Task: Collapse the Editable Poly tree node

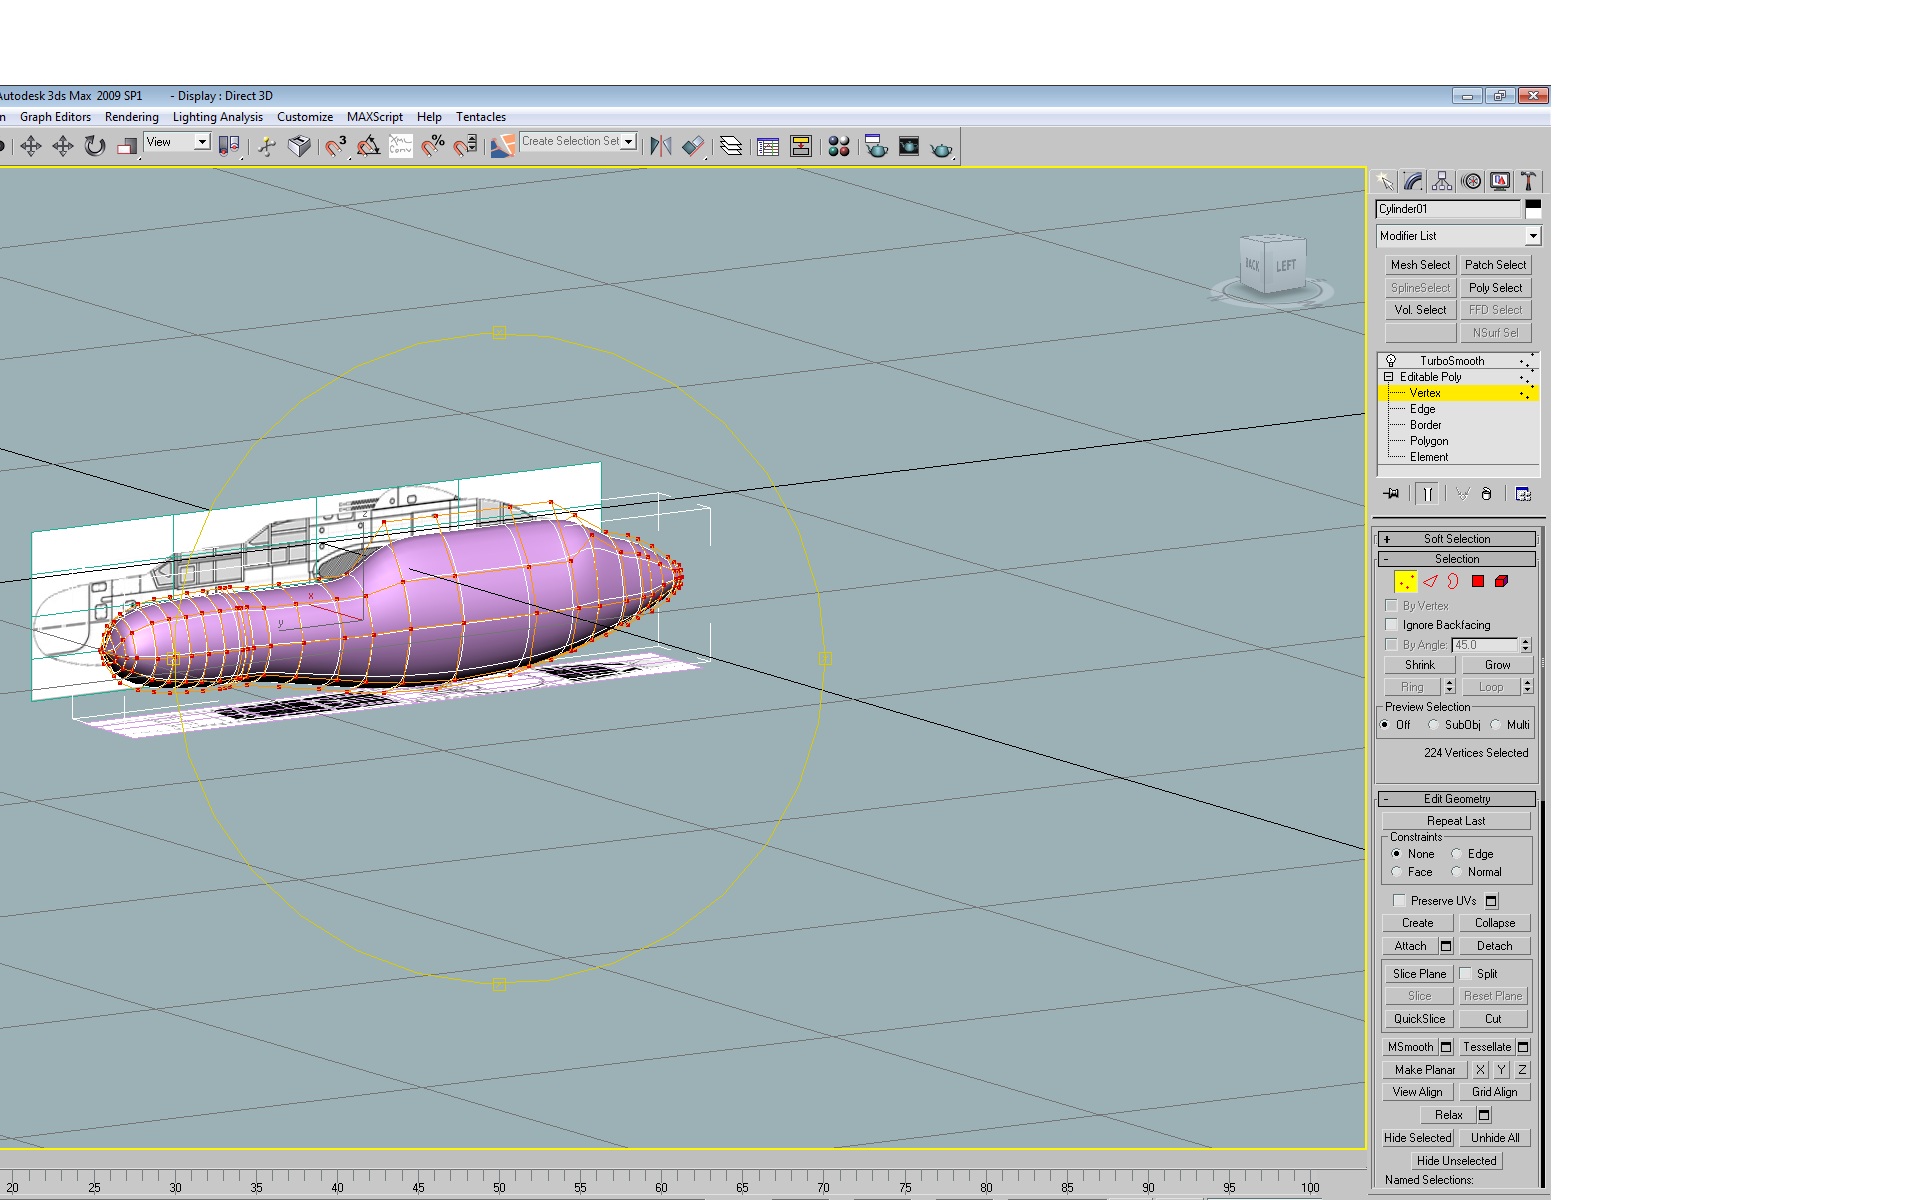Action: [x=1388, y=377]
